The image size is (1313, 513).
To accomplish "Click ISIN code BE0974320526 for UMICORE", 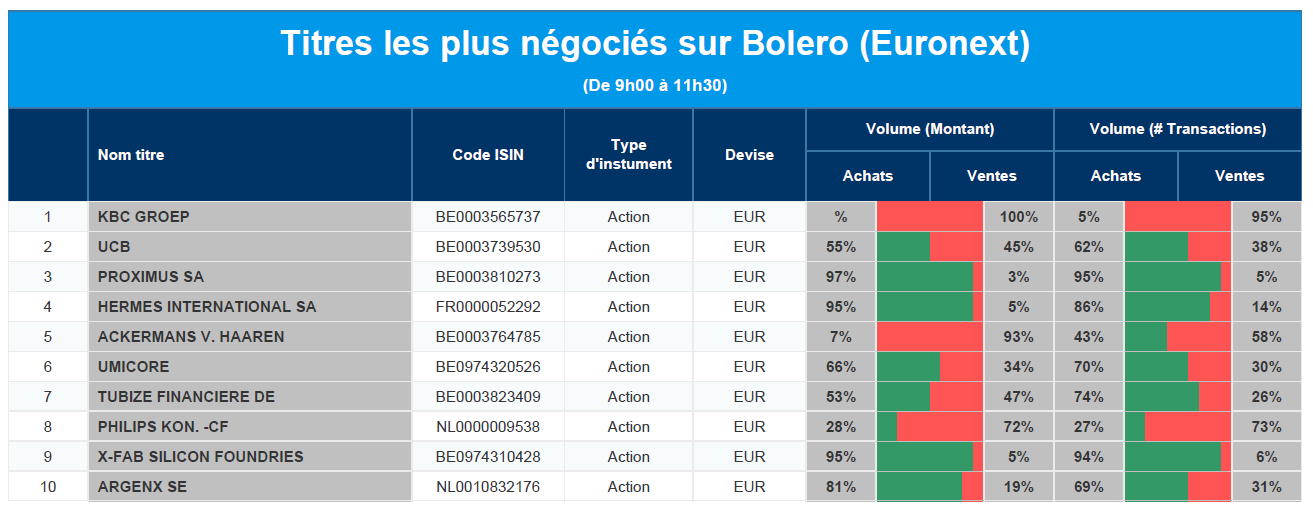I will click(x=488, y=367).
